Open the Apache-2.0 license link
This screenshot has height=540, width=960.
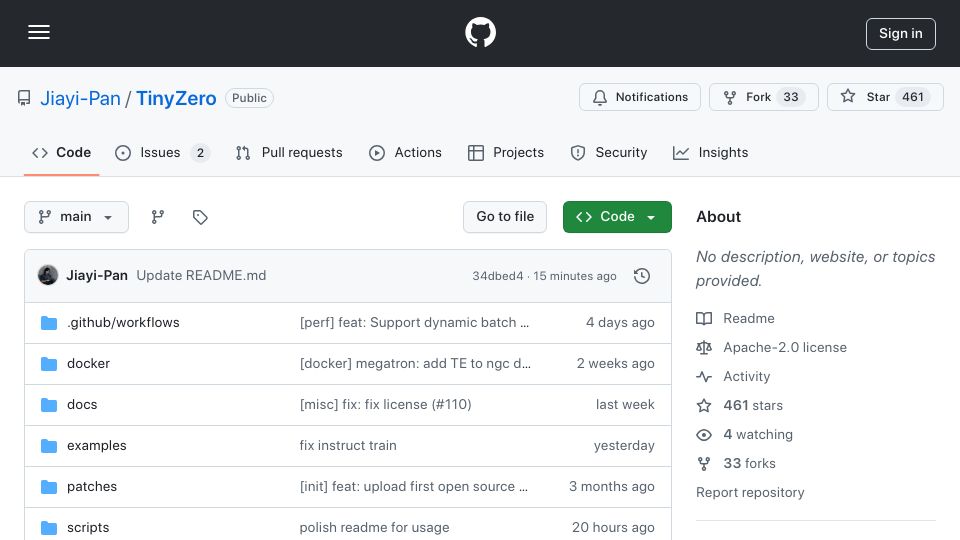(771, 348)
